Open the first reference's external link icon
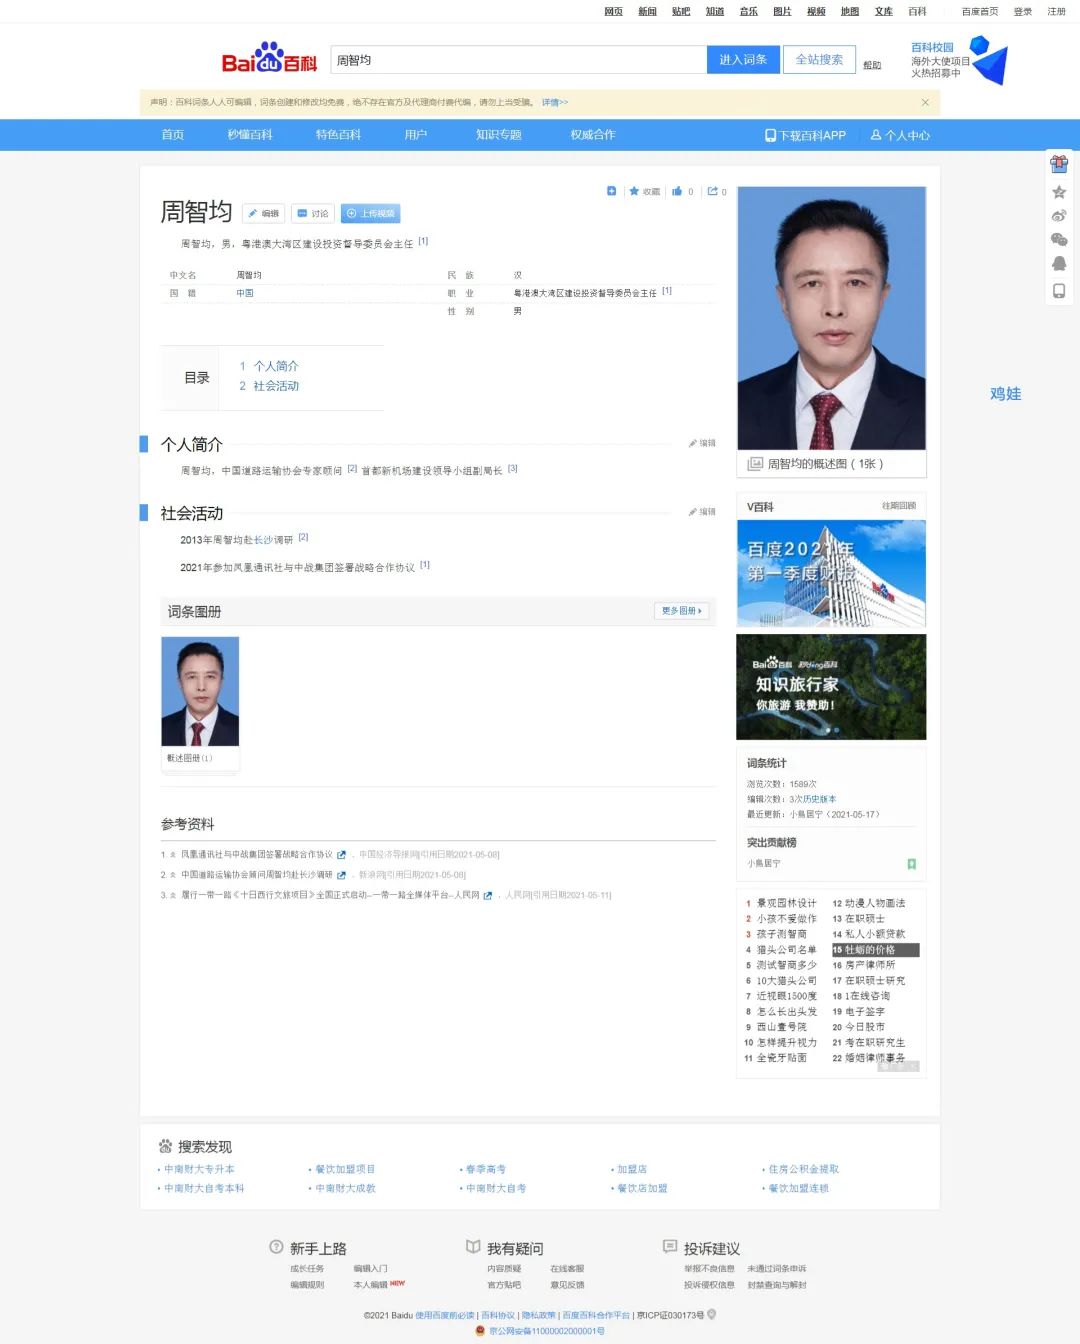 [341, 855]
